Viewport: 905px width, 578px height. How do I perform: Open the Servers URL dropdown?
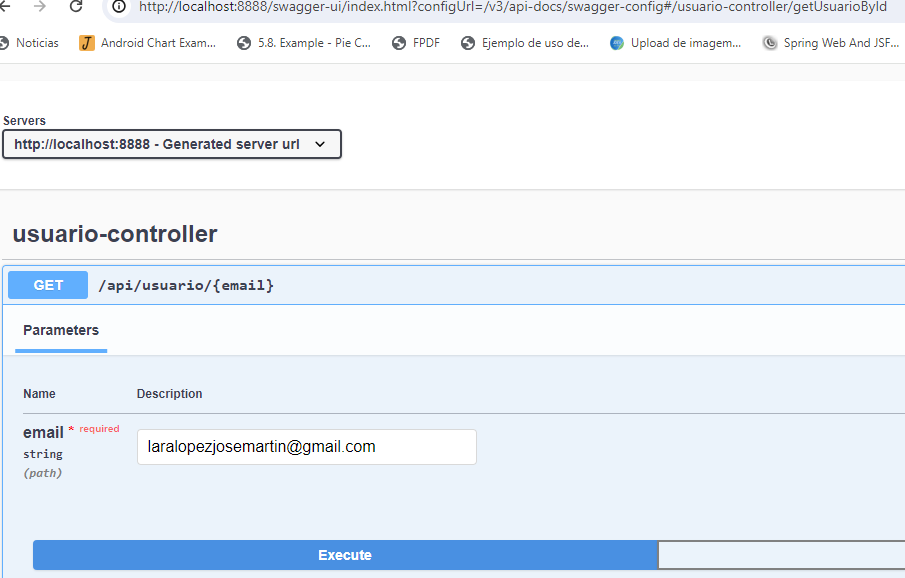pos(172,144)
